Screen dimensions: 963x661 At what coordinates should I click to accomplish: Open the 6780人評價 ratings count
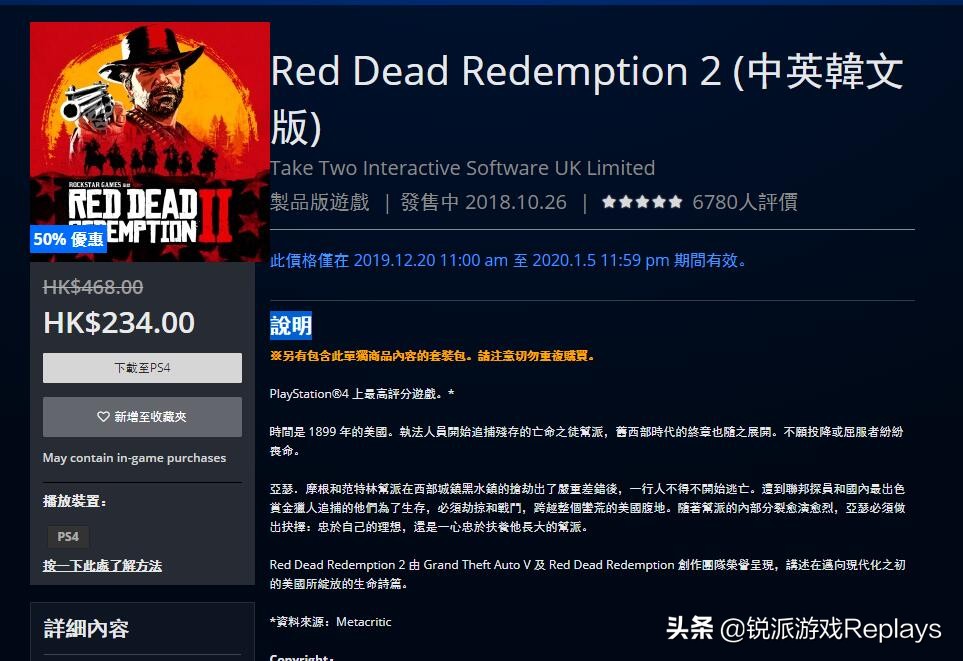click(744, 201)
